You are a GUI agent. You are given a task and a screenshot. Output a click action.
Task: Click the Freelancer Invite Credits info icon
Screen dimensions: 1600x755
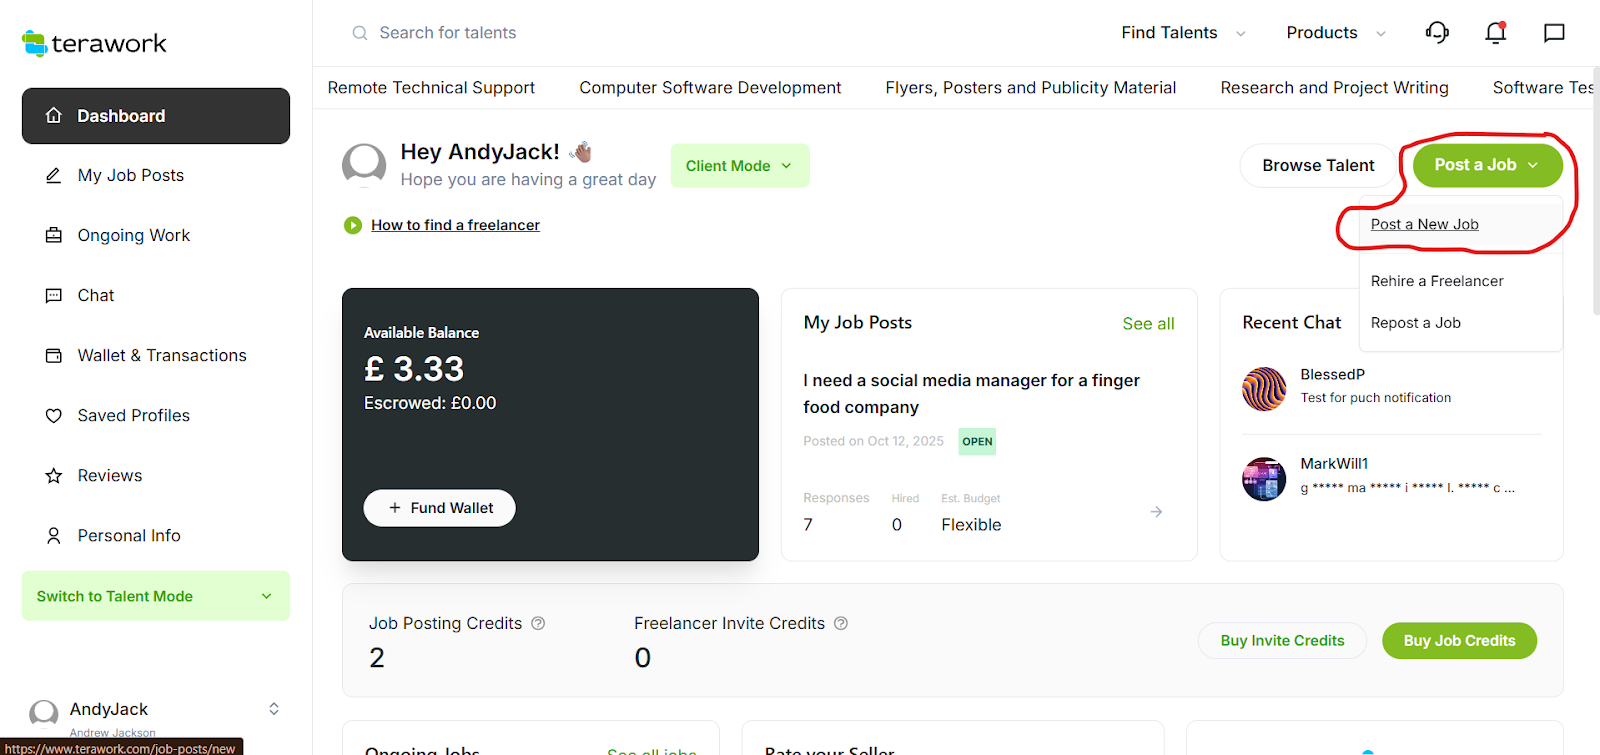tap(841, 623)
